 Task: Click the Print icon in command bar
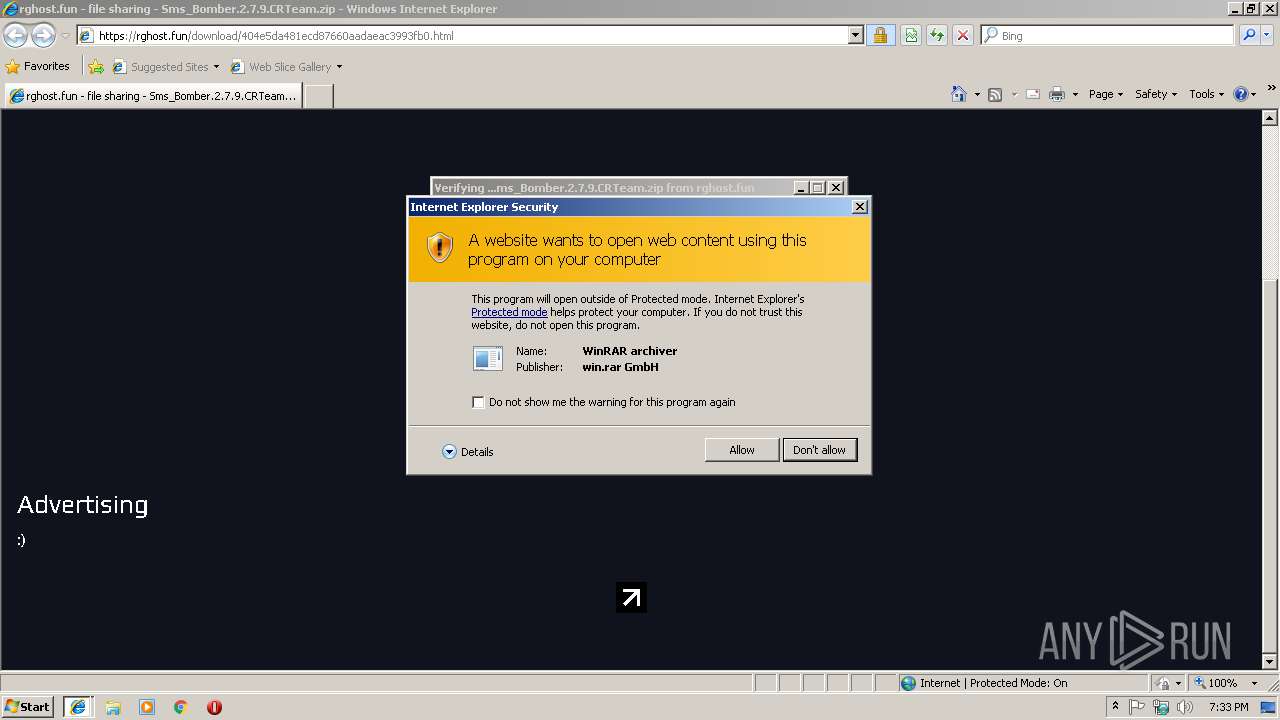1056,94
